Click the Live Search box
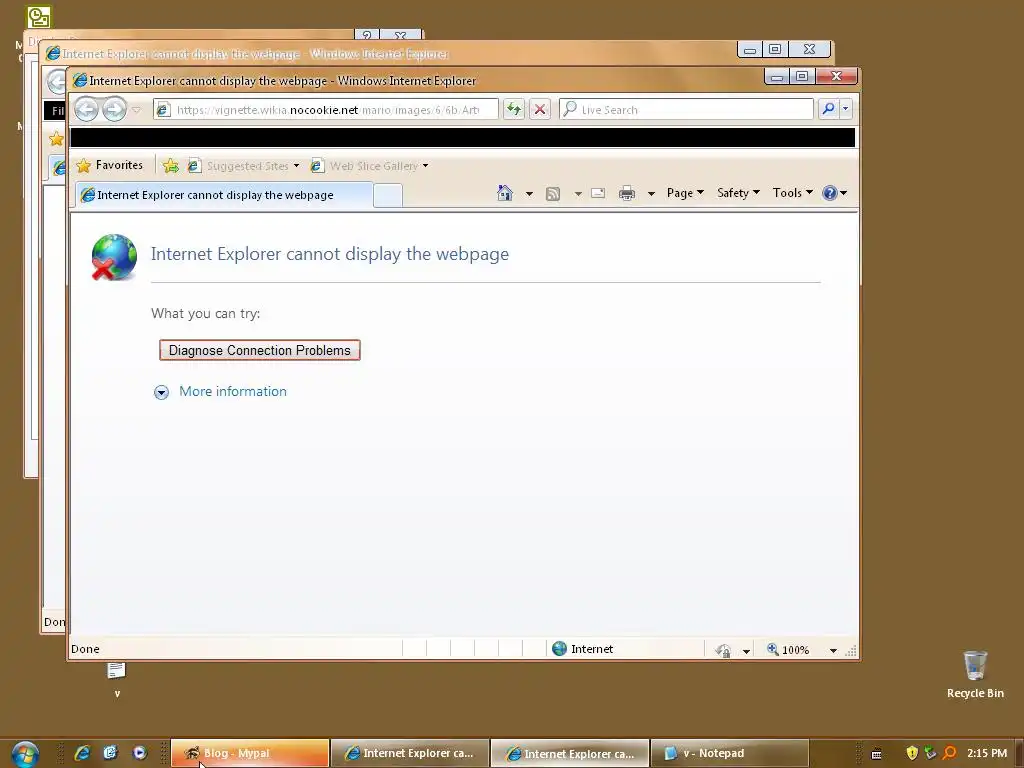Screen dimensions: 1024x768 point(686,109)
